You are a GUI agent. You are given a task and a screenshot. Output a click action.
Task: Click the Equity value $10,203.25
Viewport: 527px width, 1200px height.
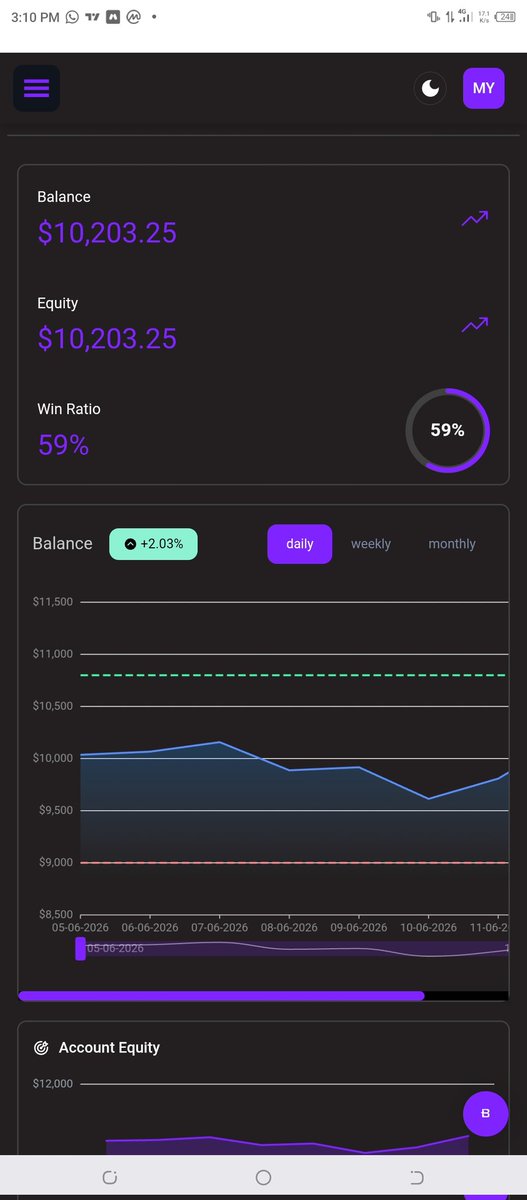(x=107, y=339)
